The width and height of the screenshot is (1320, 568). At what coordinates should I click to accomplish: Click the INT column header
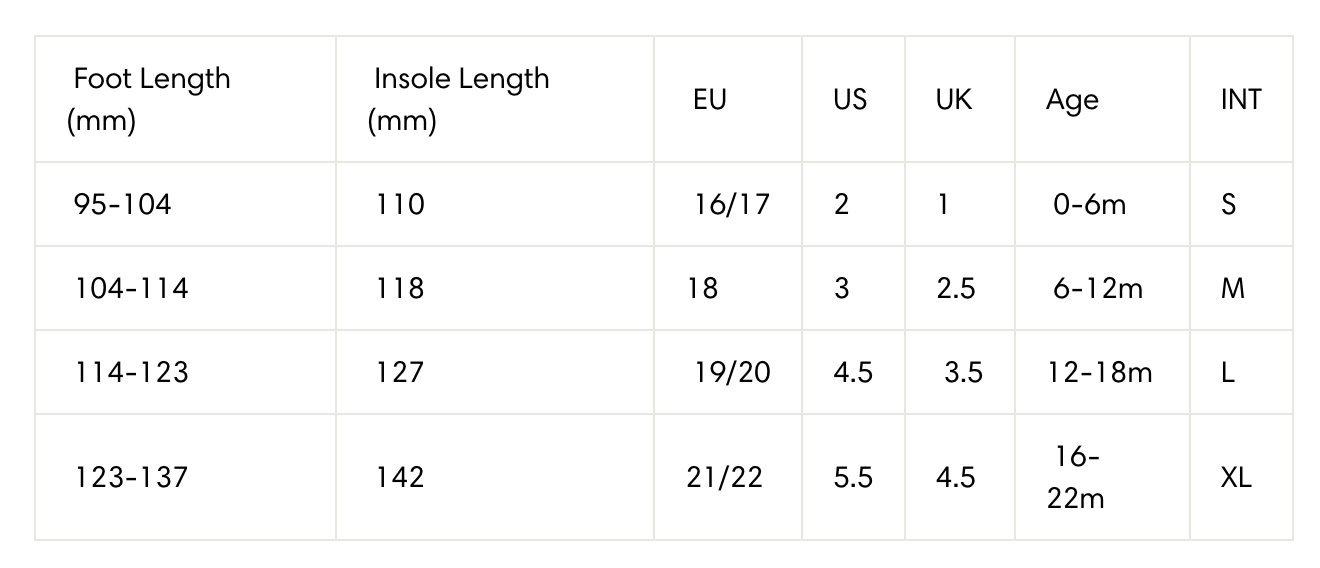click(1241, 99)
